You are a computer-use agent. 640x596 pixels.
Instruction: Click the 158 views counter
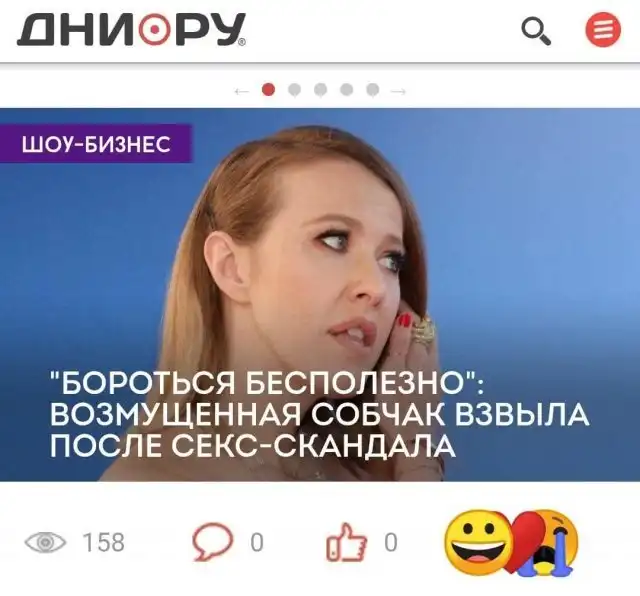tap(104, 543)
